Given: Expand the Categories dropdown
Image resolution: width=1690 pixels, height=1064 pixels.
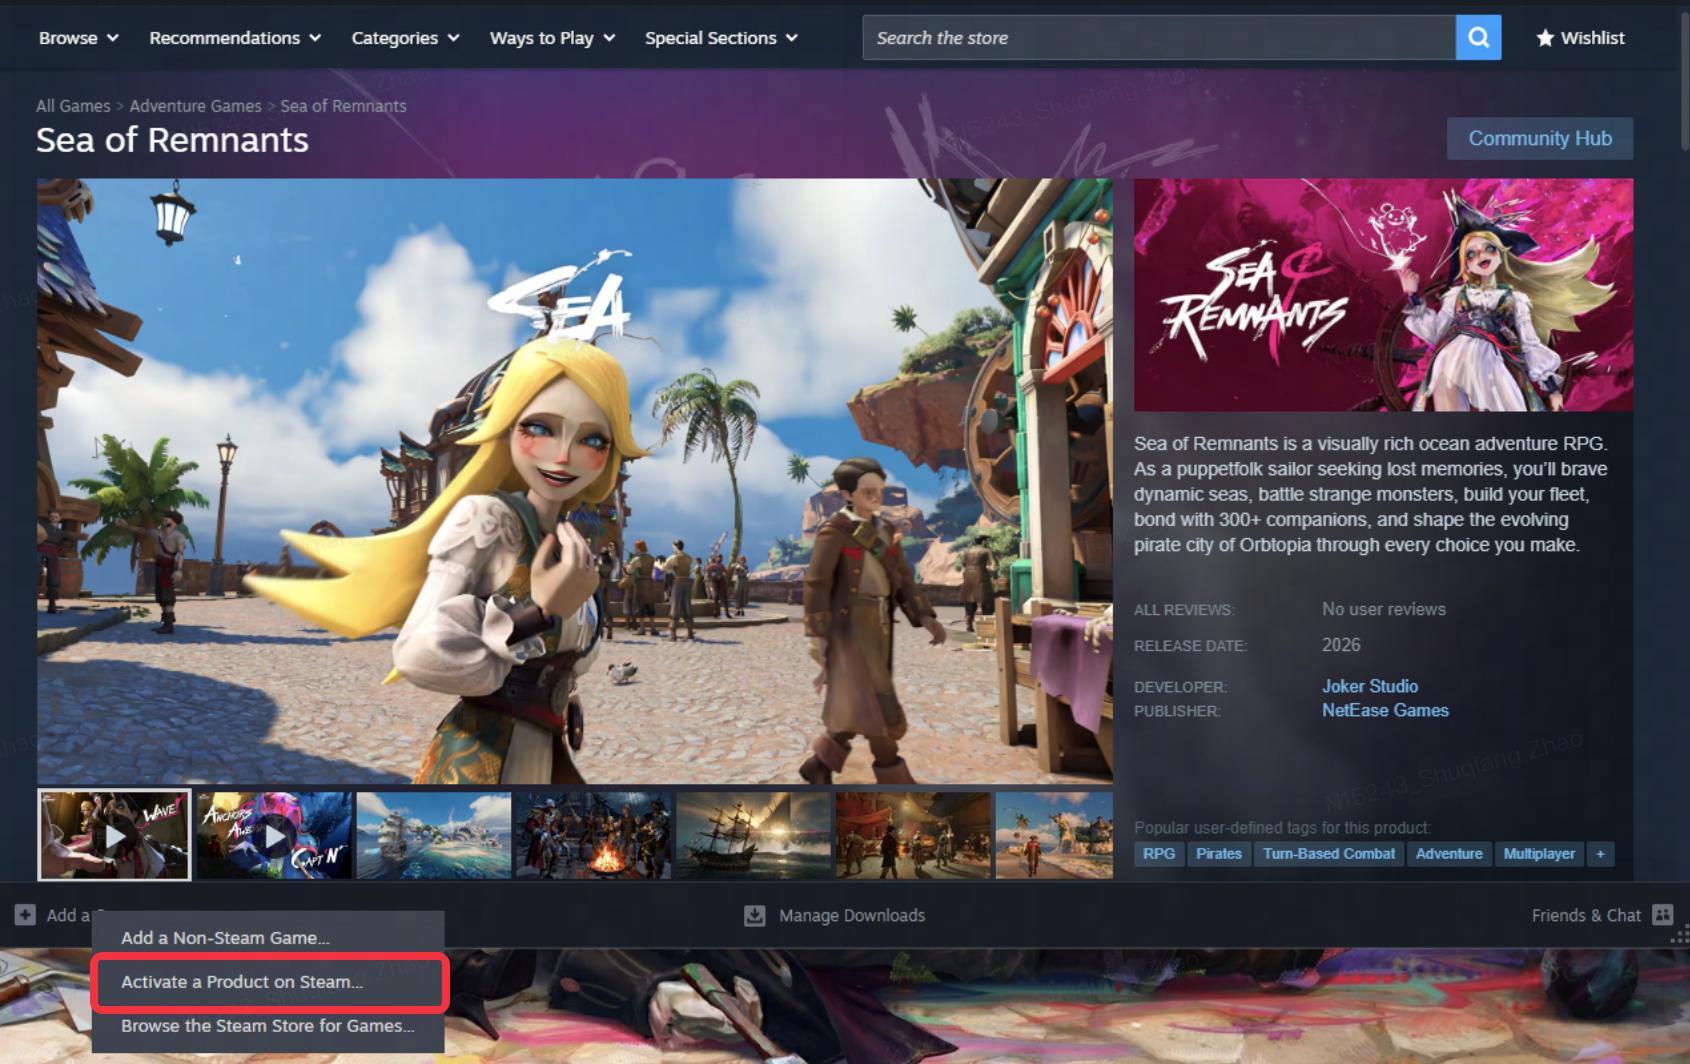Looking at the screenshot, I should [405, 38].
